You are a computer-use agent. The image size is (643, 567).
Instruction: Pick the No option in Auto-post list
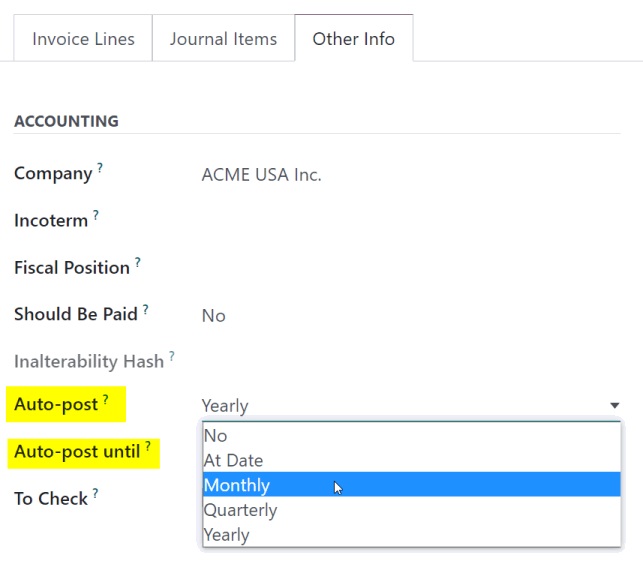[x=412, y=435]
